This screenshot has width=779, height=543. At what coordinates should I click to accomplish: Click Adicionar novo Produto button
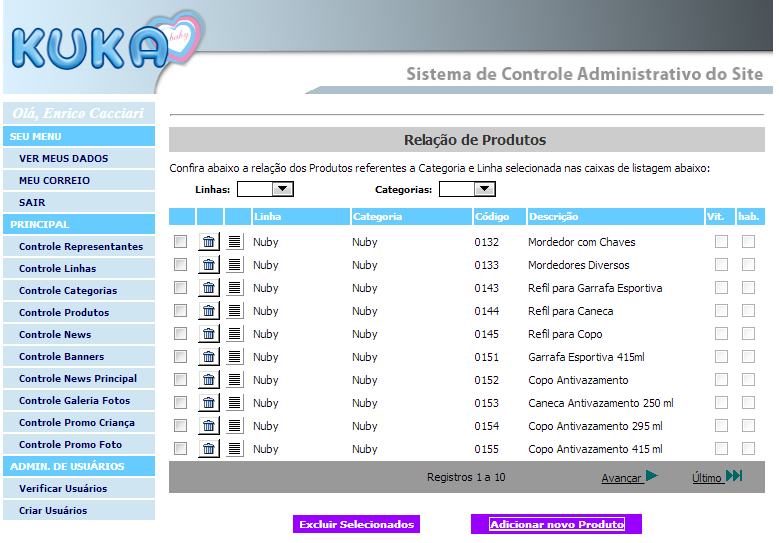pyautogui.click(x=556, y=524)
